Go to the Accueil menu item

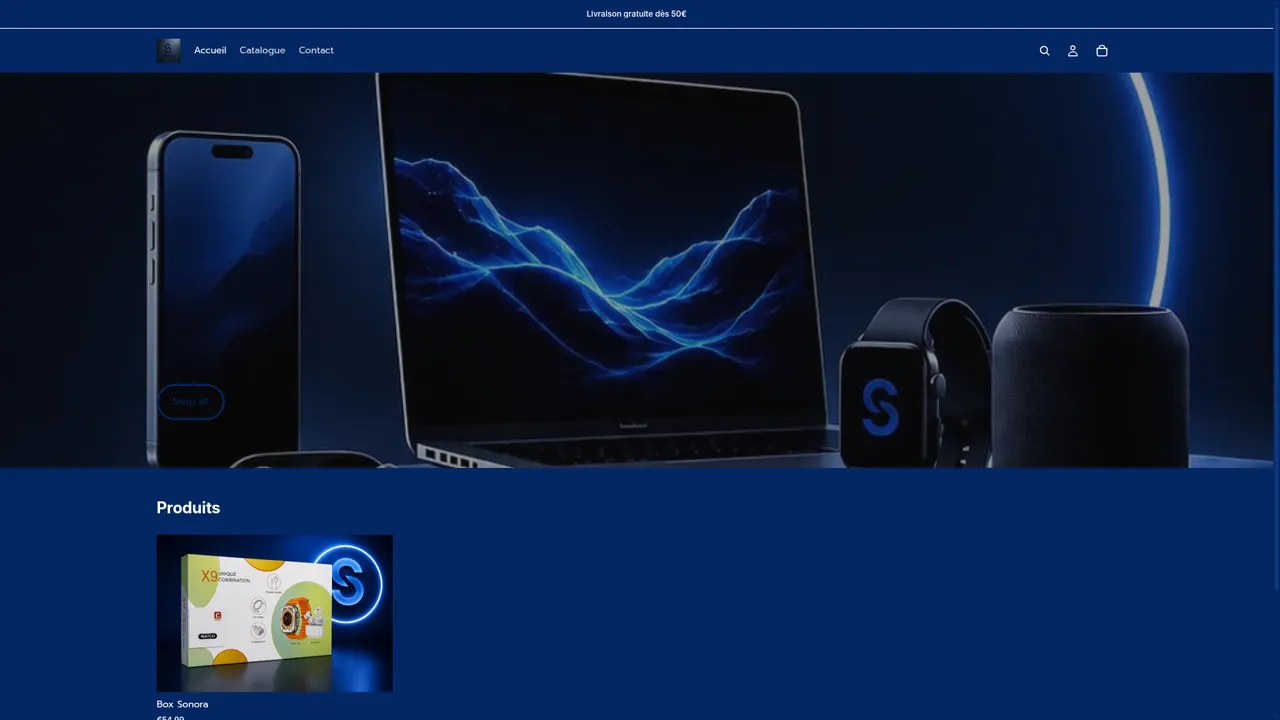[210, 50]
